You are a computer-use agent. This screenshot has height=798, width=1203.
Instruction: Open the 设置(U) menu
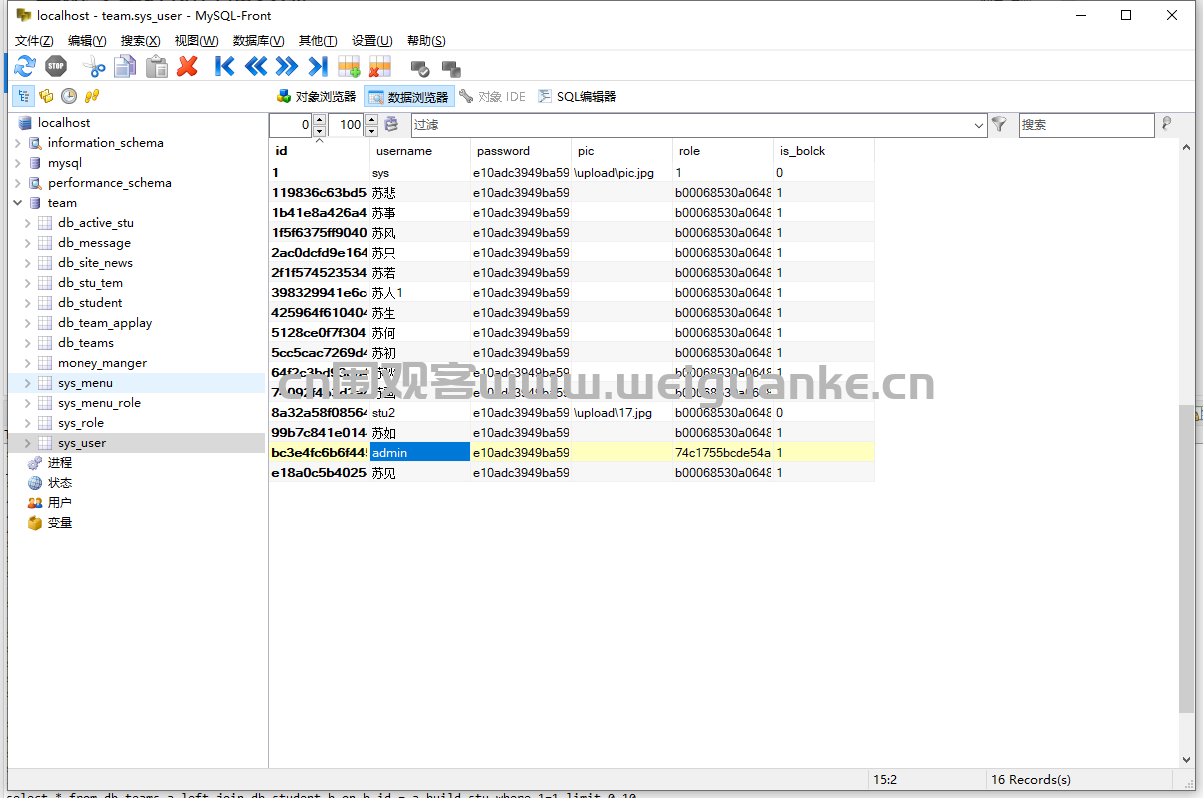click(x=372, y=41)
